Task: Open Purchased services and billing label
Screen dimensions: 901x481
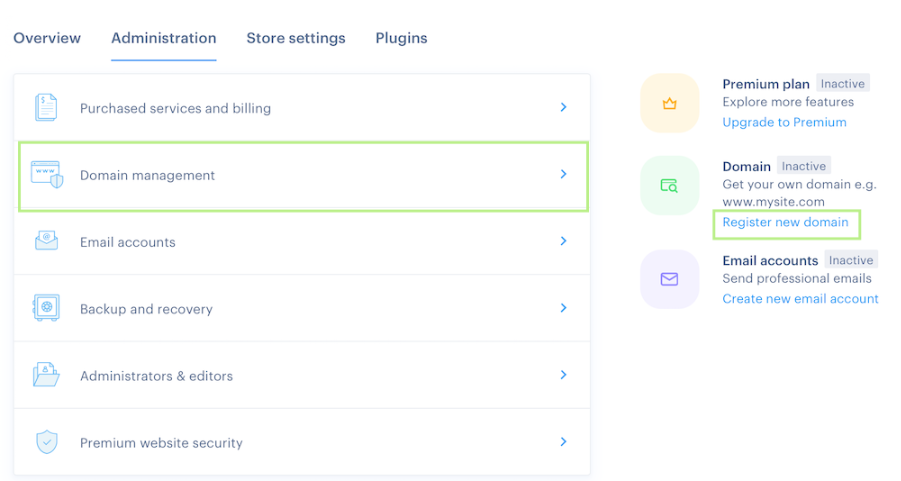Action: [x=175, y=108]
